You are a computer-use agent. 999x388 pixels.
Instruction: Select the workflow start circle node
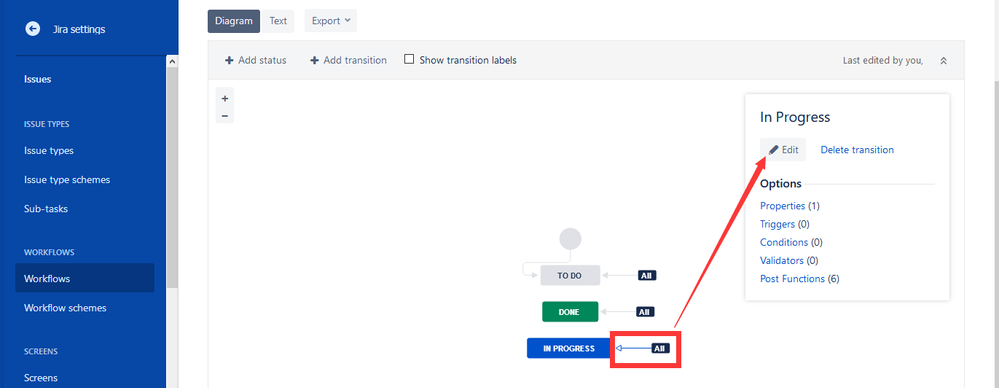(570, 239)
